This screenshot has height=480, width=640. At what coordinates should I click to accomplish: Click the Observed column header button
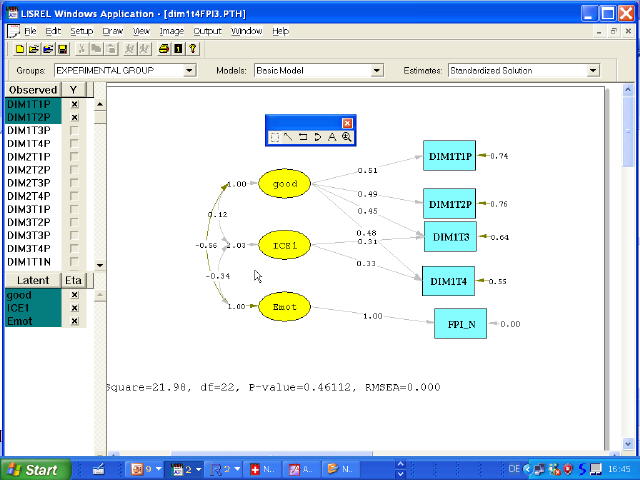32,90
